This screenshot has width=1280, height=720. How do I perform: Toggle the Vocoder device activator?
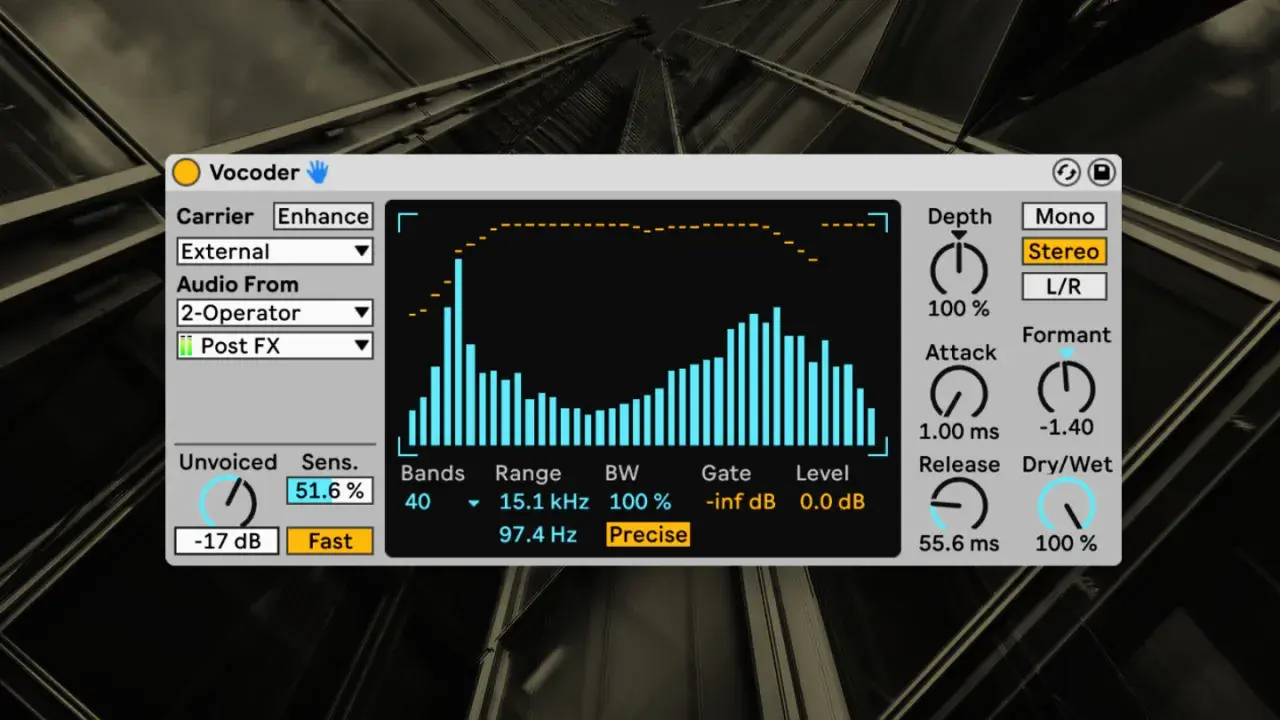coord(186,172)
